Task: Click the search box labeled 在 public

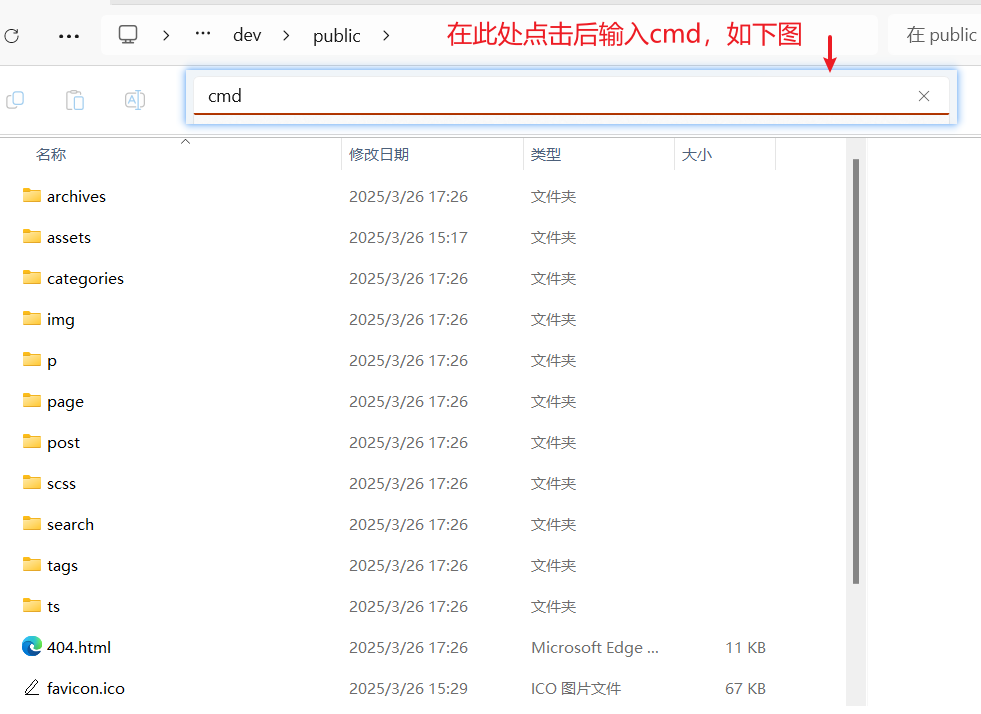Action: pos(935,35)
